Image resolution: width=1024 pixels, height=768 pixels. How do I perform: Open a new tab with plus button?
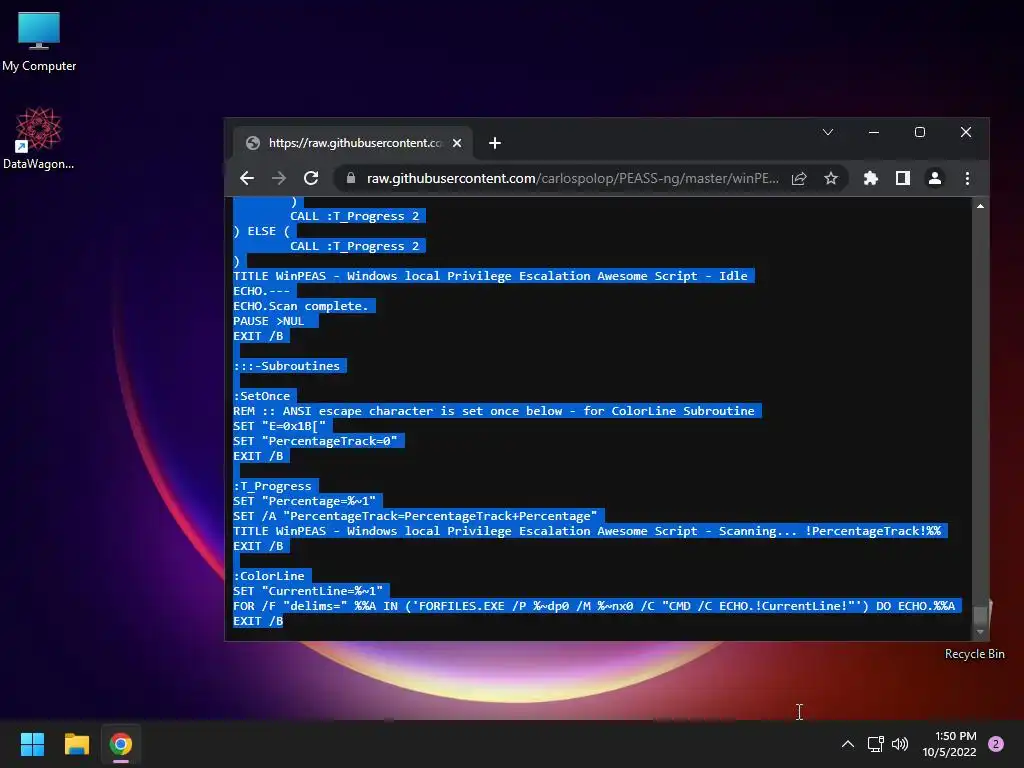[494, 143]
